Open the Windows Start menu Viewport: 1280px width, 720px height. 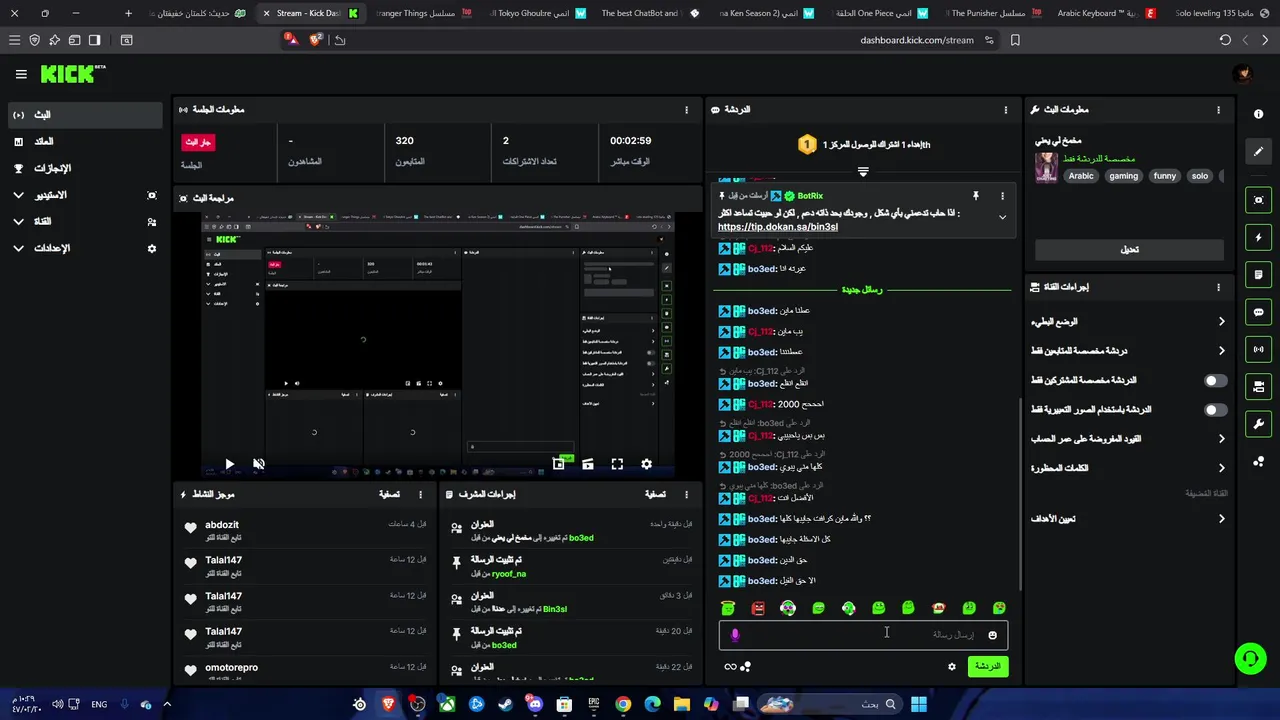(918, 704)
